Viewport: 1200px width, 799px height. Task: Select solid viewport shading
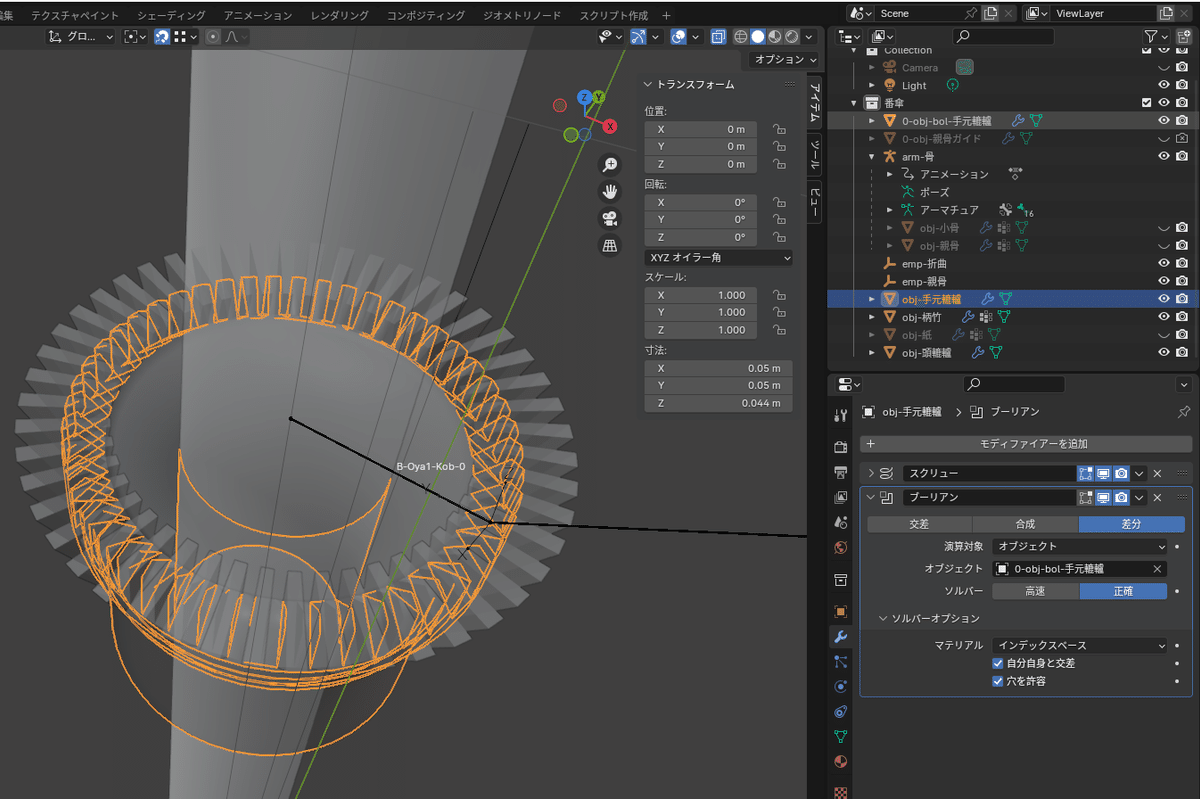[x=758, y=36]
